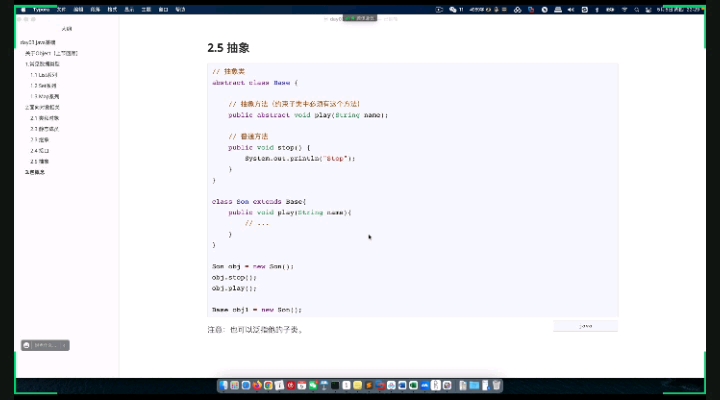This screenshot has width=720, height=400.
Task: Open the volume control in menu bar
Action: (x=571, y=9)
